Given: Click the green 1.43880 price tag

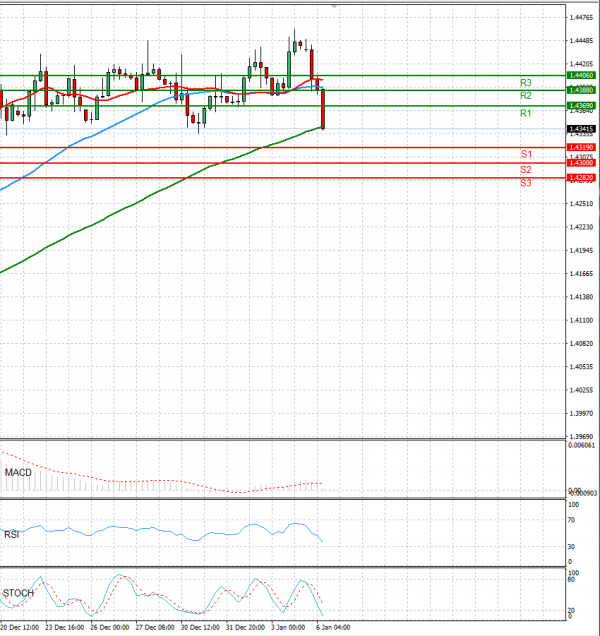Looking at the screenshot, I should 581,90.
